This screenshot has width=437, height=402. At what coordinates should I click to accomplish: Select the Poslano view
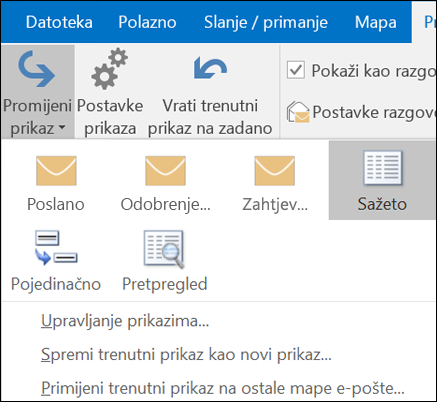tap(56, 183)
